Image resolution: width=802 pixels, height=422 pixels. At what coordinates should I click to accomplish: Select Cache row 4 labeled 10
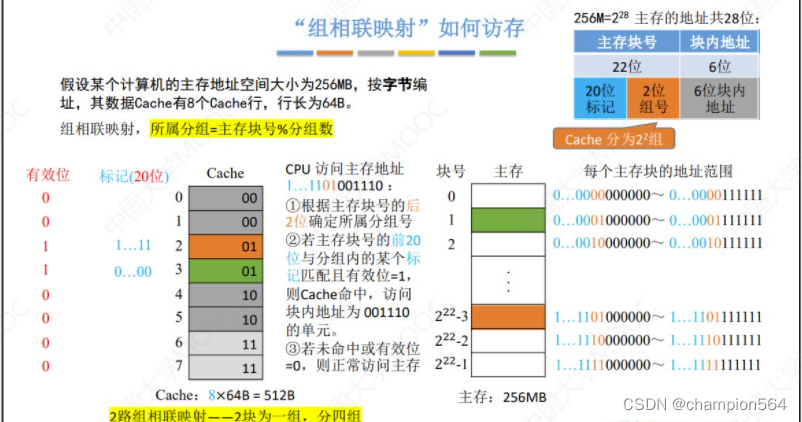226,295
